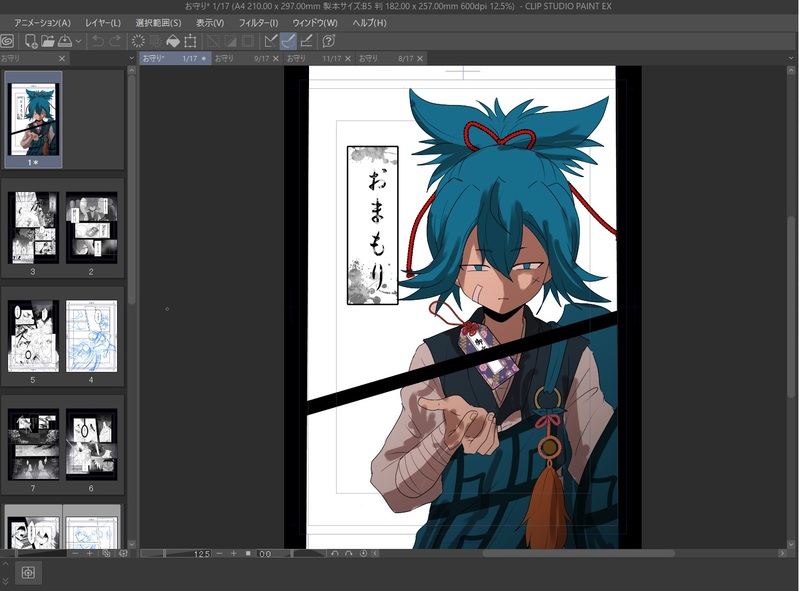Close the お守り page manager tab

click(62, 59)
